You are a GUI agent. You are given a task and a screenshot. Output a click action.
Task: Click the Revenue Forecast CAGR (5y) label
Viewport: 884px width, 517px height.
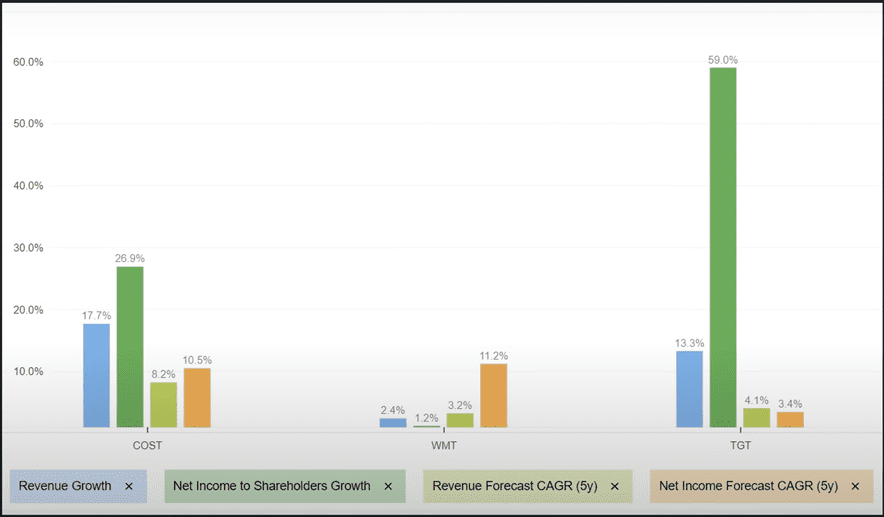tap(515, 486)
